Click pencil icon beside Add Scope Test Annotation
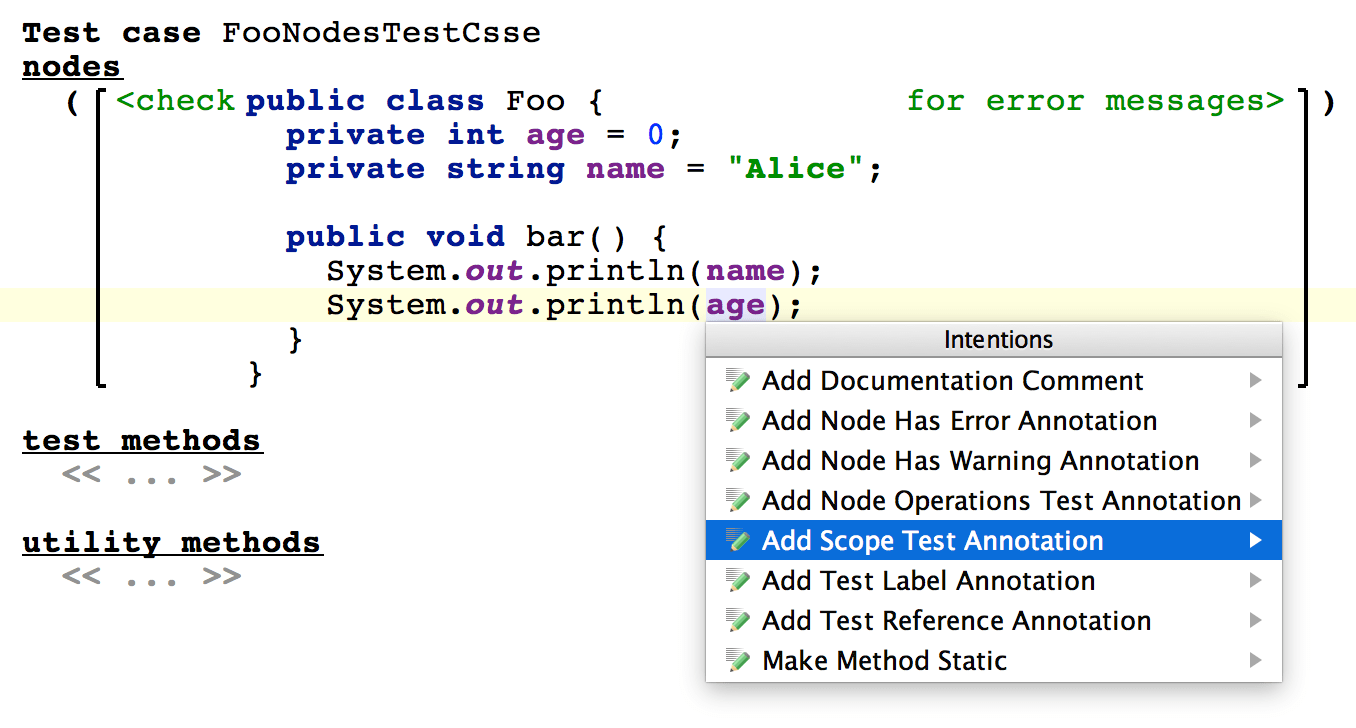Screen dimensions: 1356x728 738,541
